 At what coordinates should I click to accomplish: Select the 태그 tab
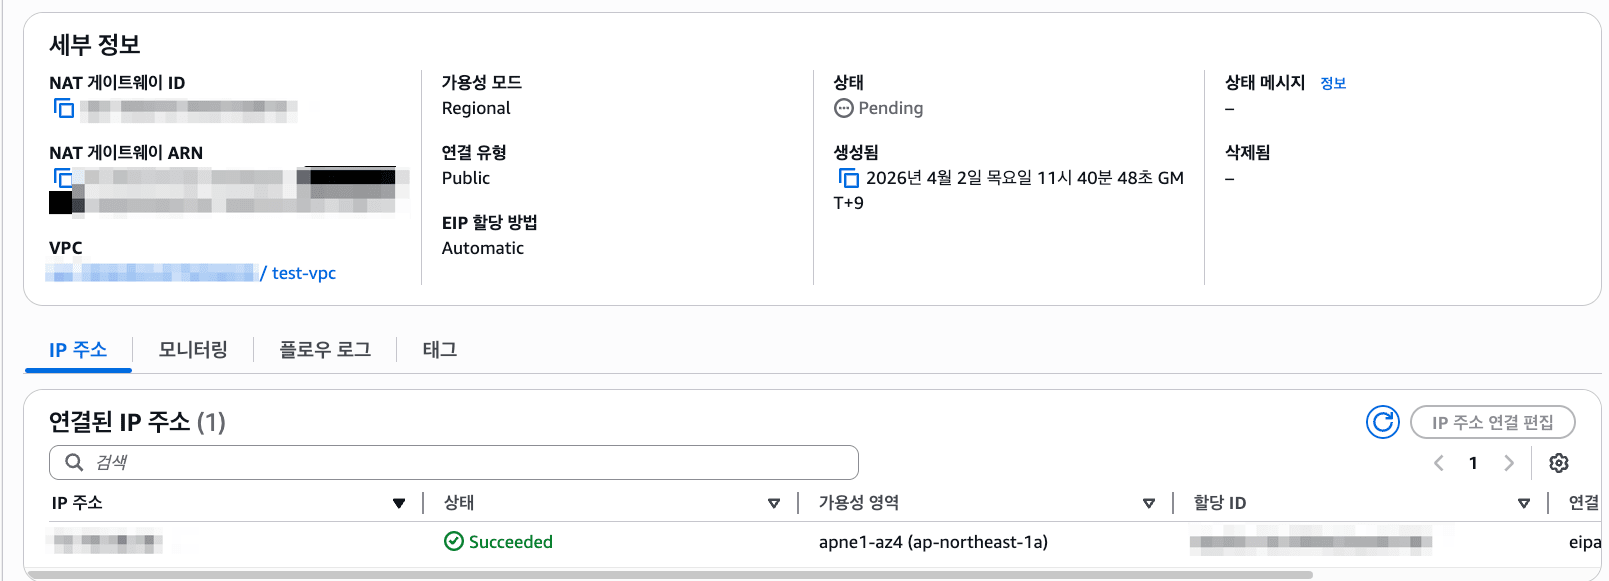440,349
